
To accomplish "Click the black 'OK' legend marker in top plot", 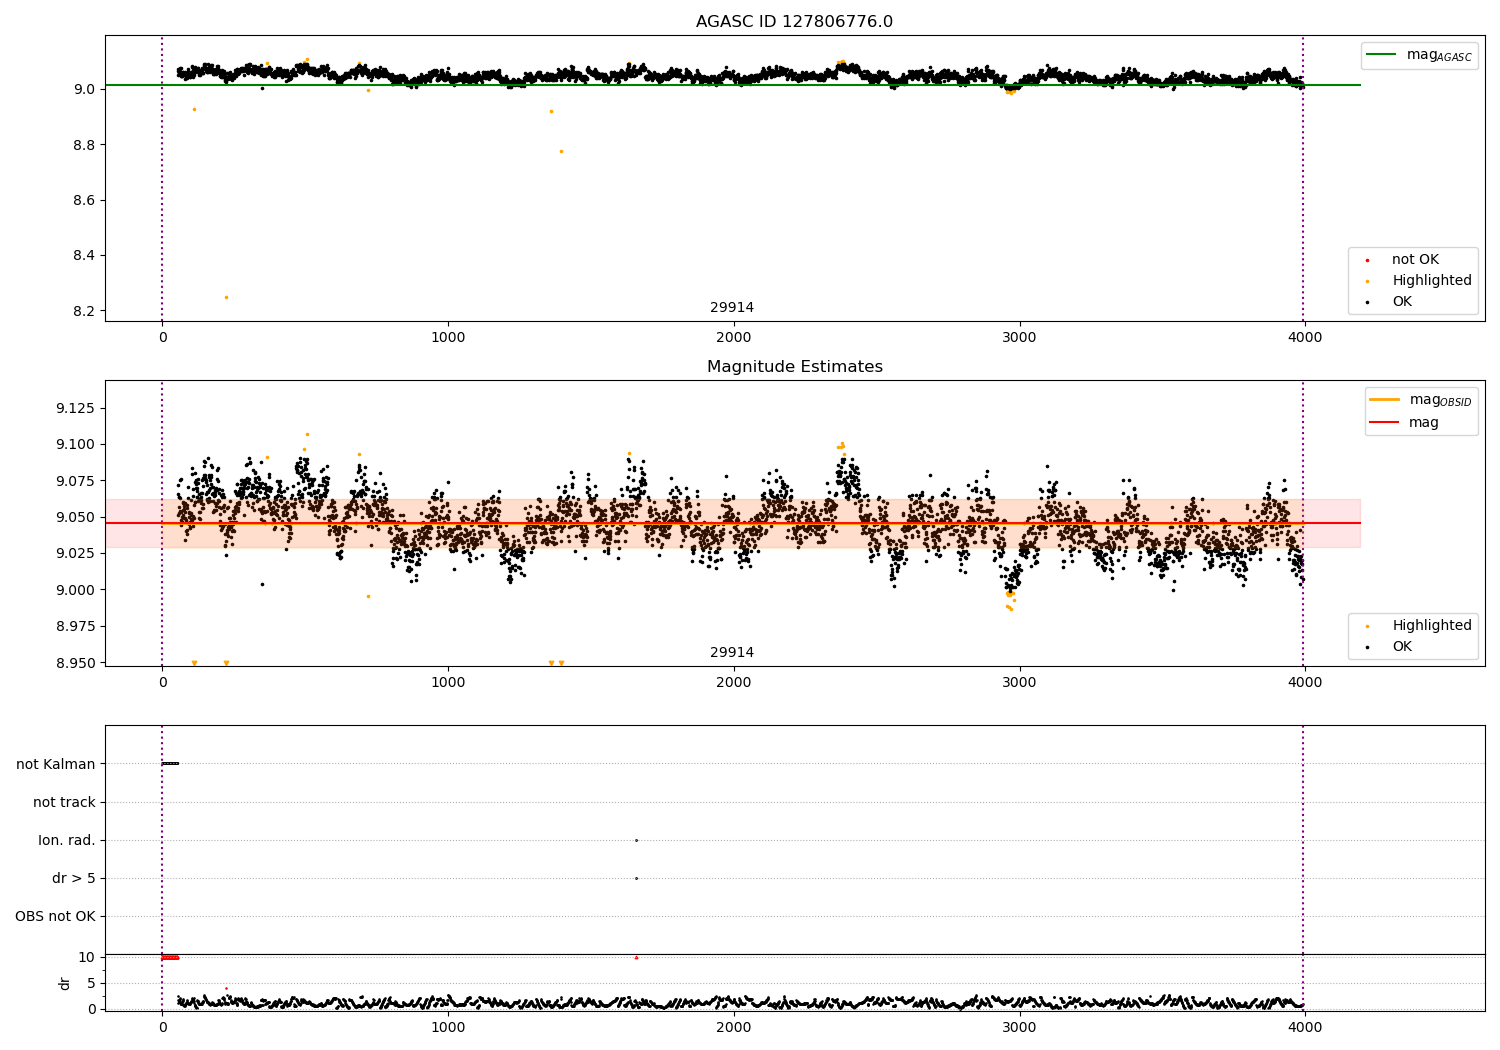I will coord(1367,302).
